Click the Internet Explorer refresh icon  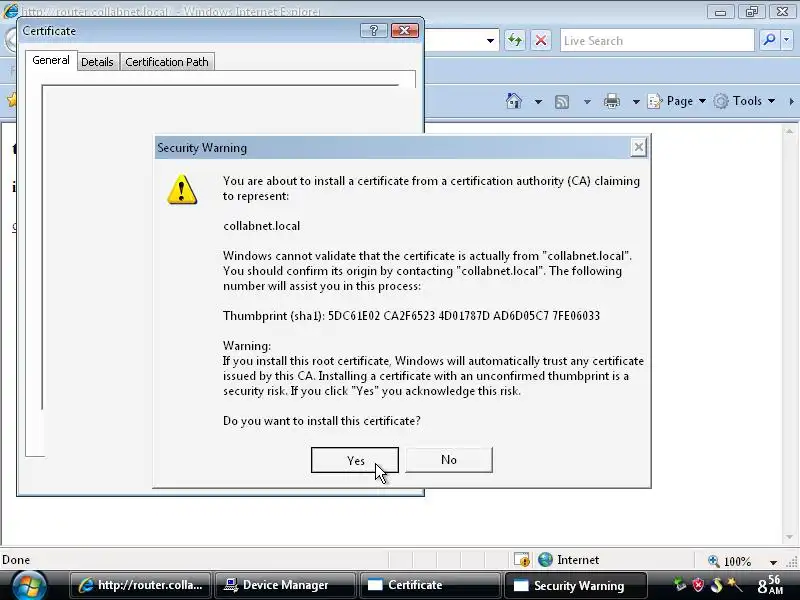click(x=515, y=40)
